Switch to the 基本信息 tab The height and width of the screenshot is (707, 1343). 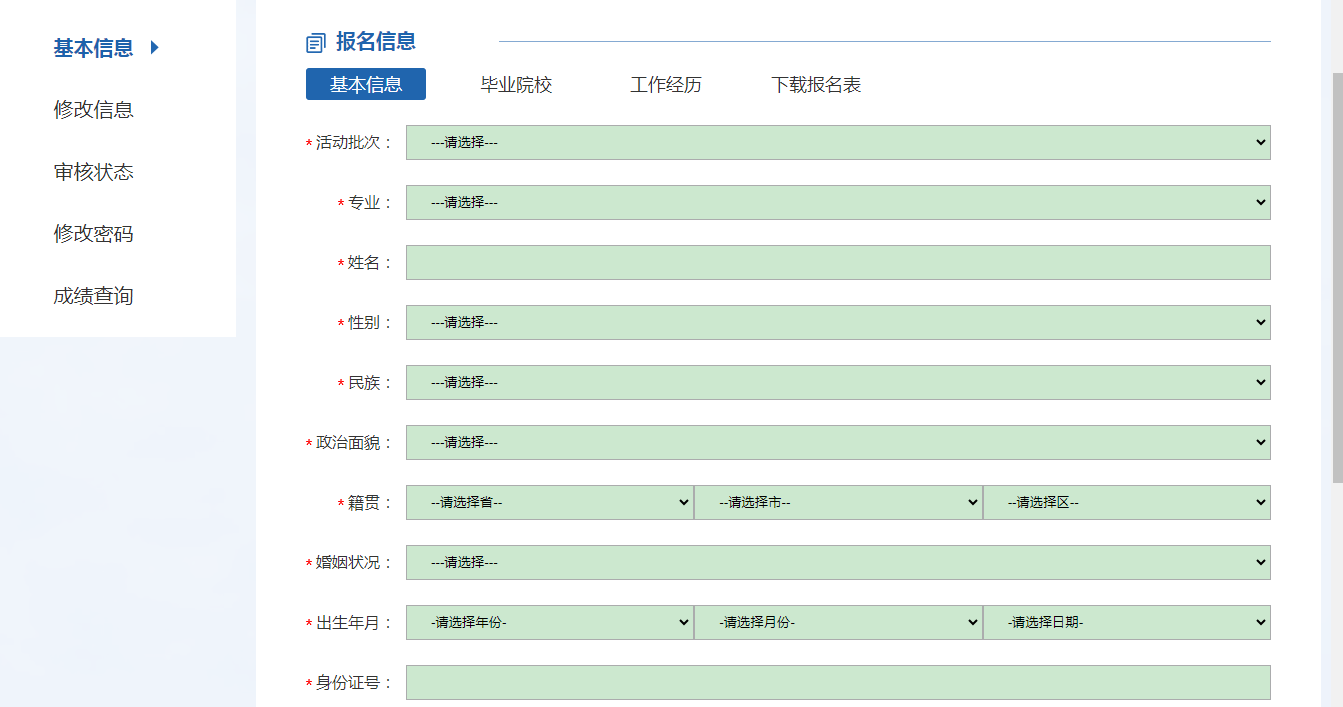[x=366, y=84]
